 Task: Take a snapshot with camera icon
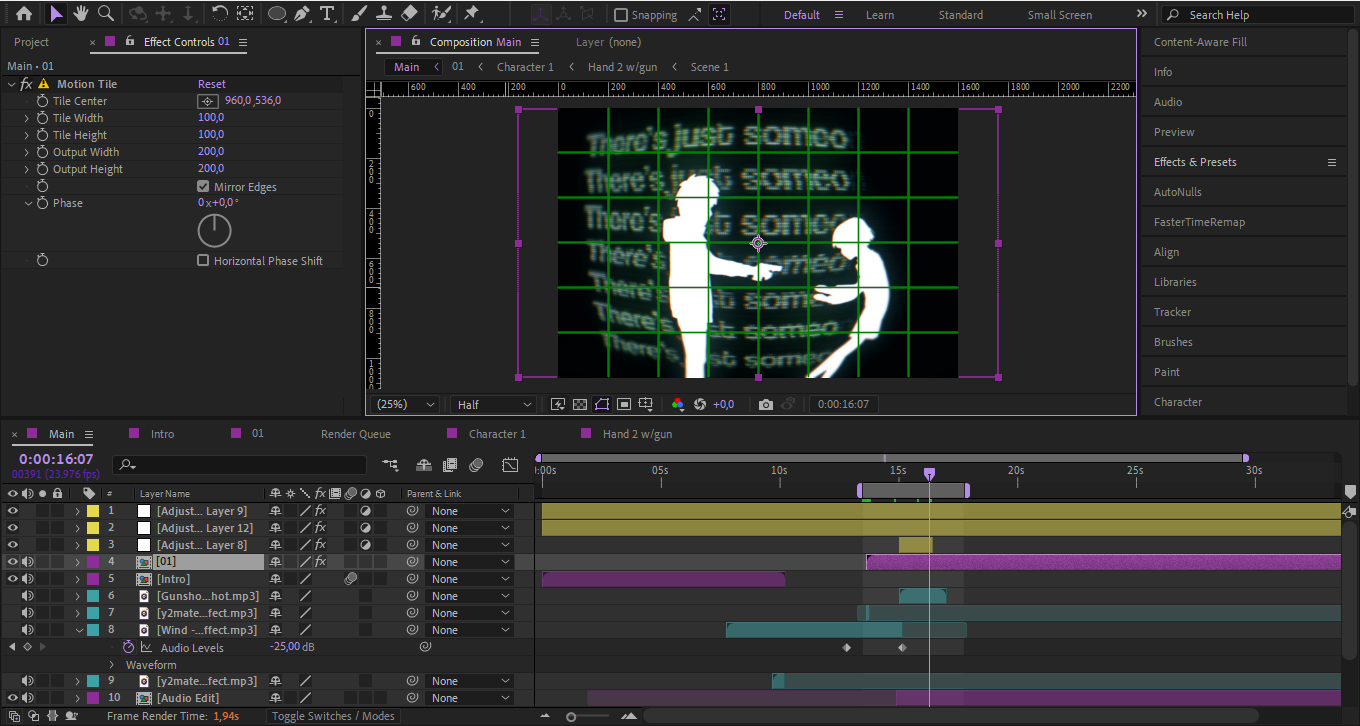(765, 404)
